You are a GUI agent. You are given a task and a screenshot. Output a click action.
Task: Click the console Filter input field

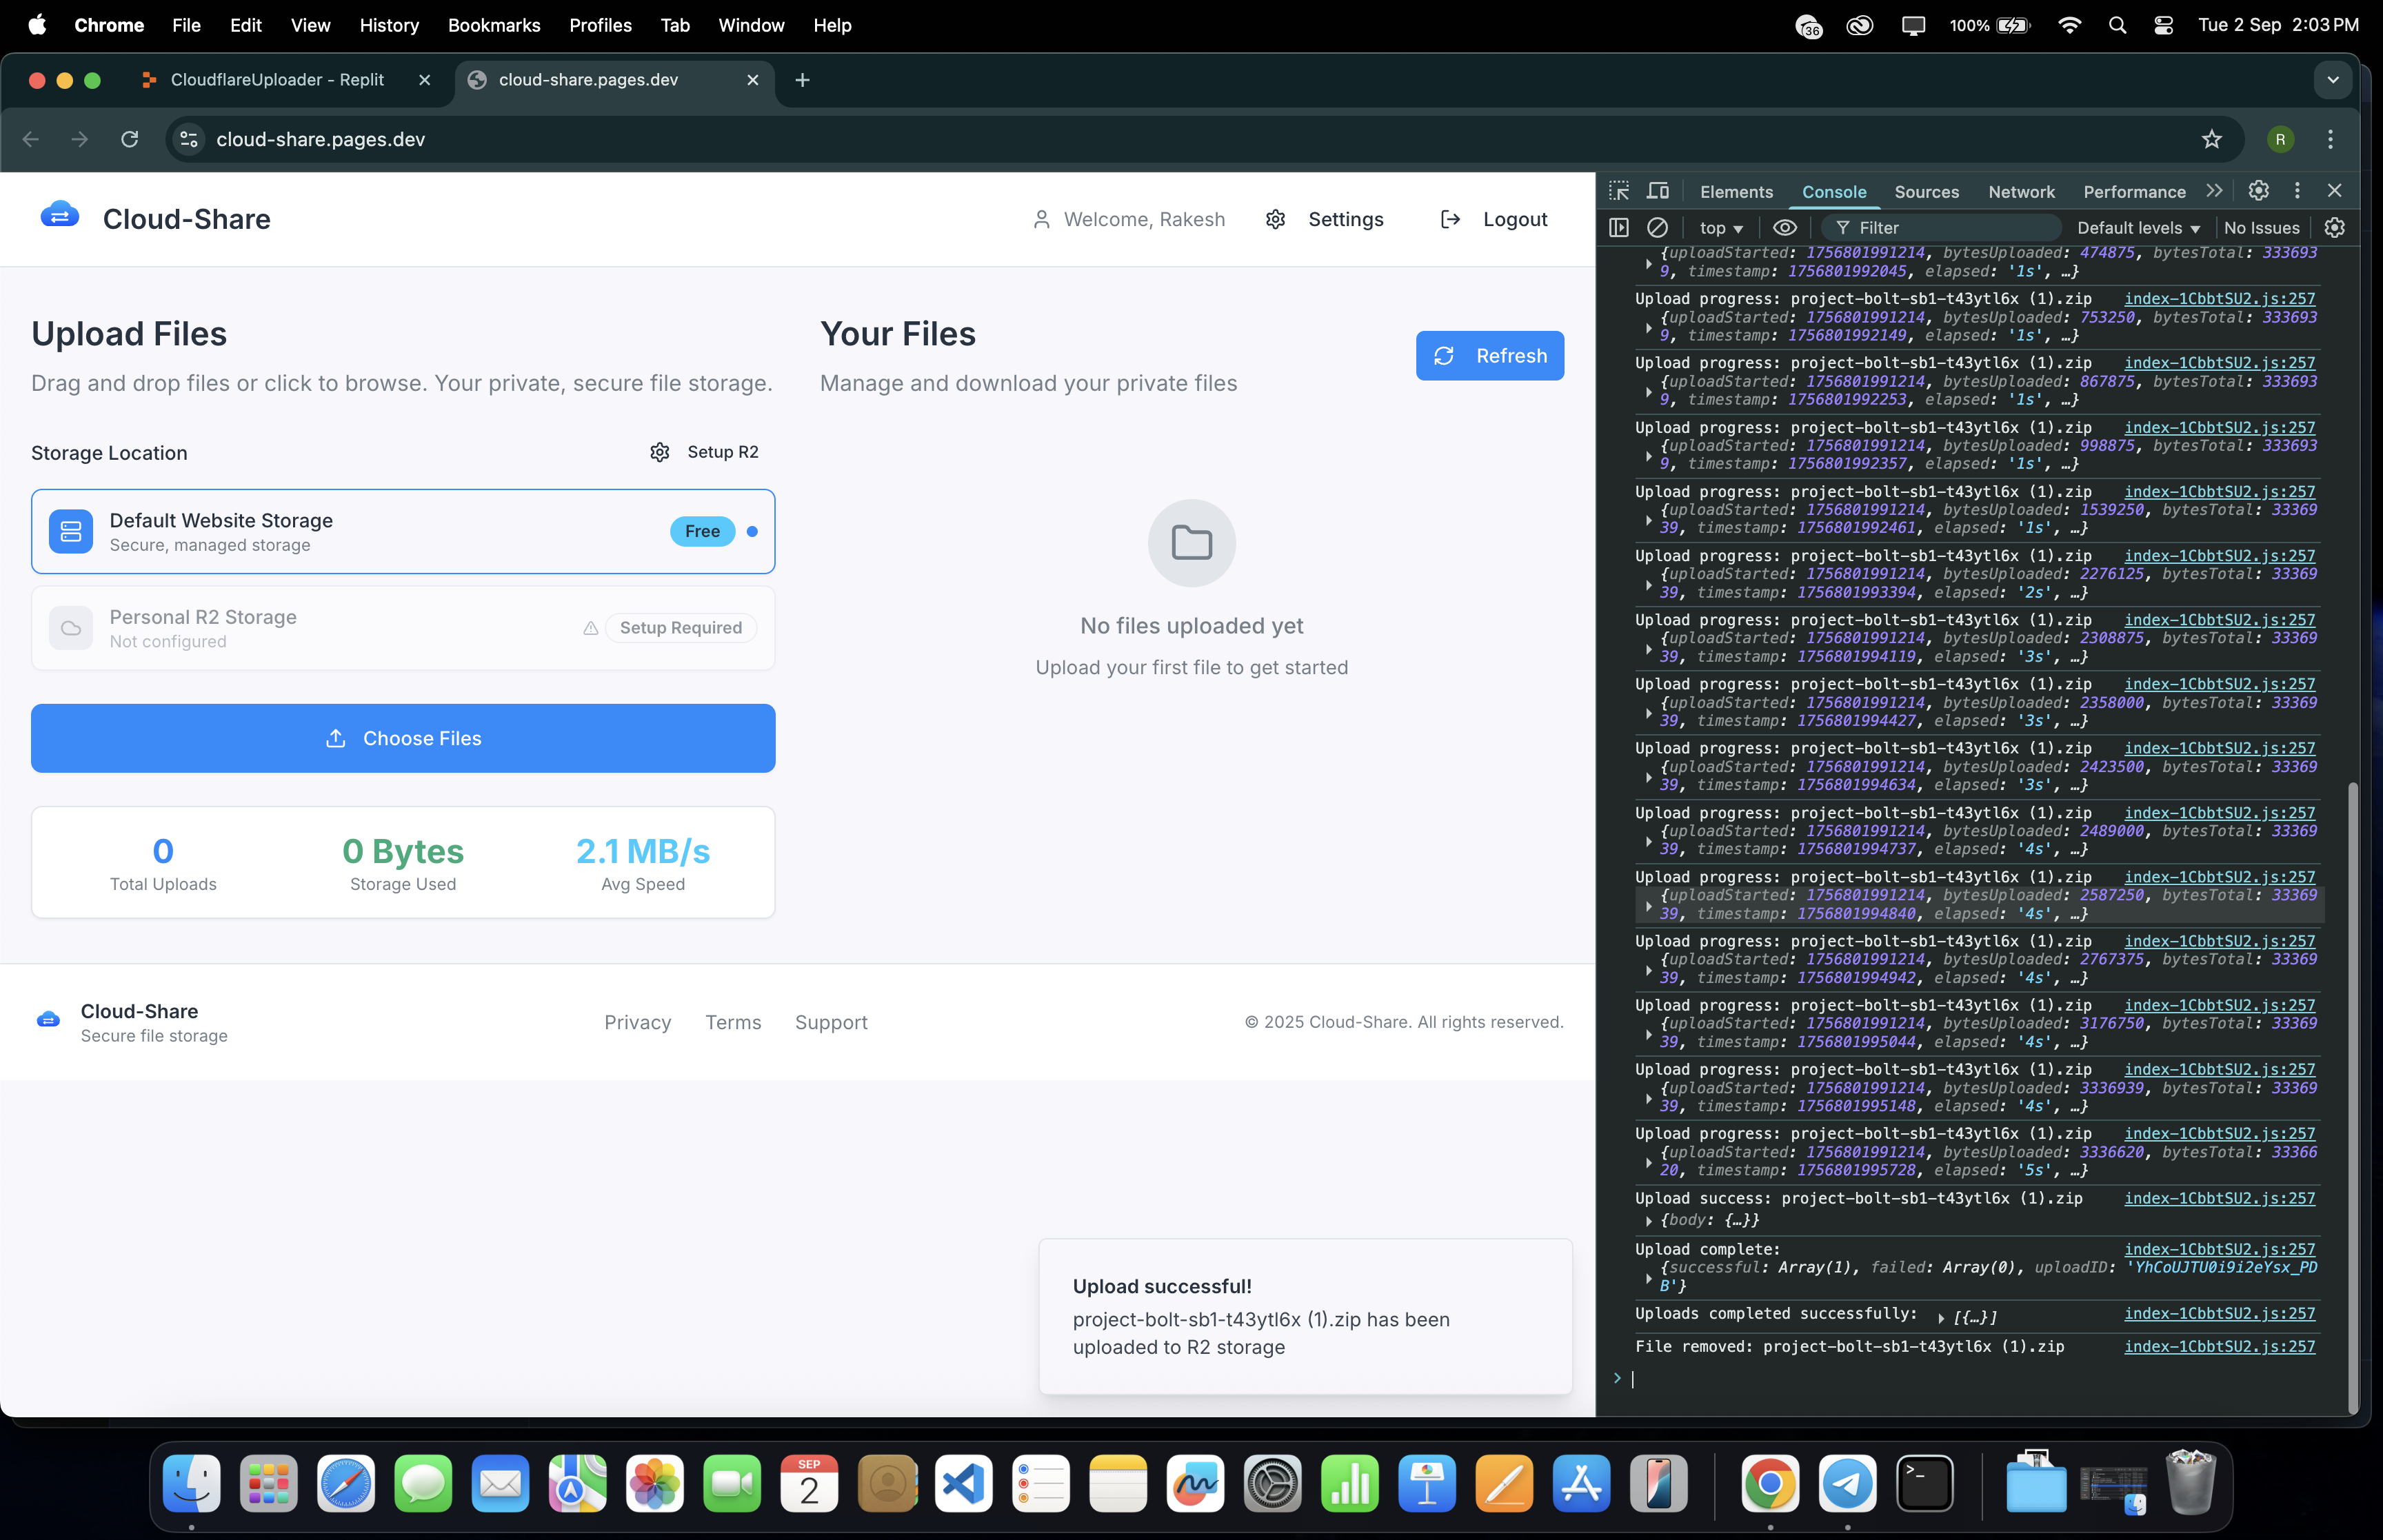point(1940,228)
